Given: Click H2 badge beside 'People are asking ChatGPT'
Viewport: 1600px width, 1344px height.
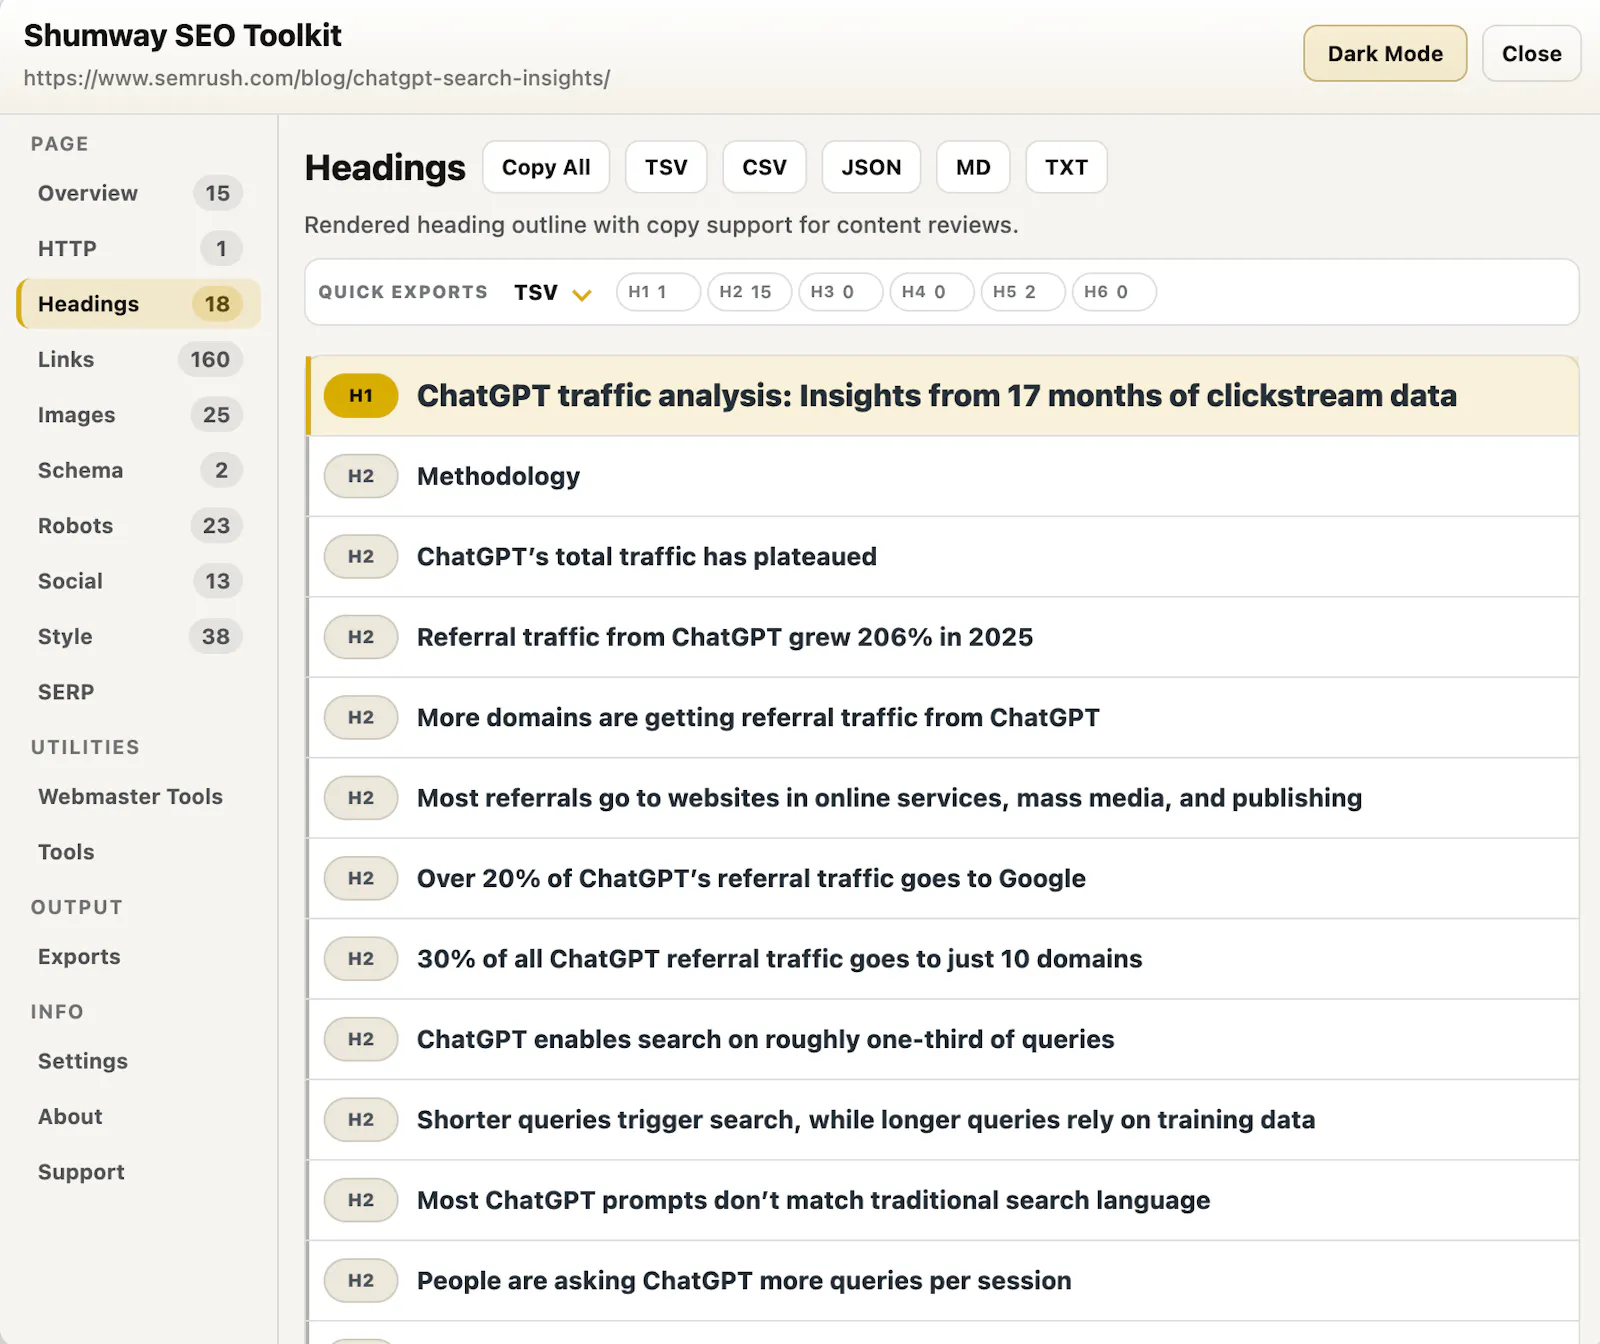Looking at the screenshot, I should [x=361, y=1281].
